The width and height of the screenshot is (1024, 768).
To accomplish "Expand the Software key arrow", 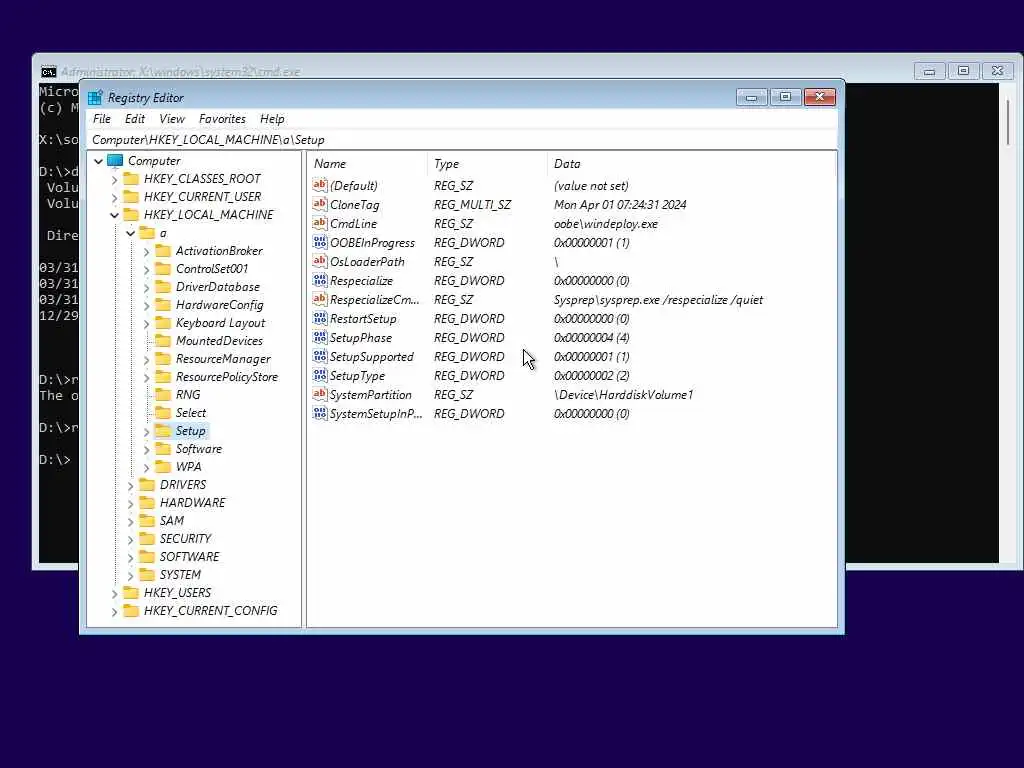I will (x=146, y=449).
